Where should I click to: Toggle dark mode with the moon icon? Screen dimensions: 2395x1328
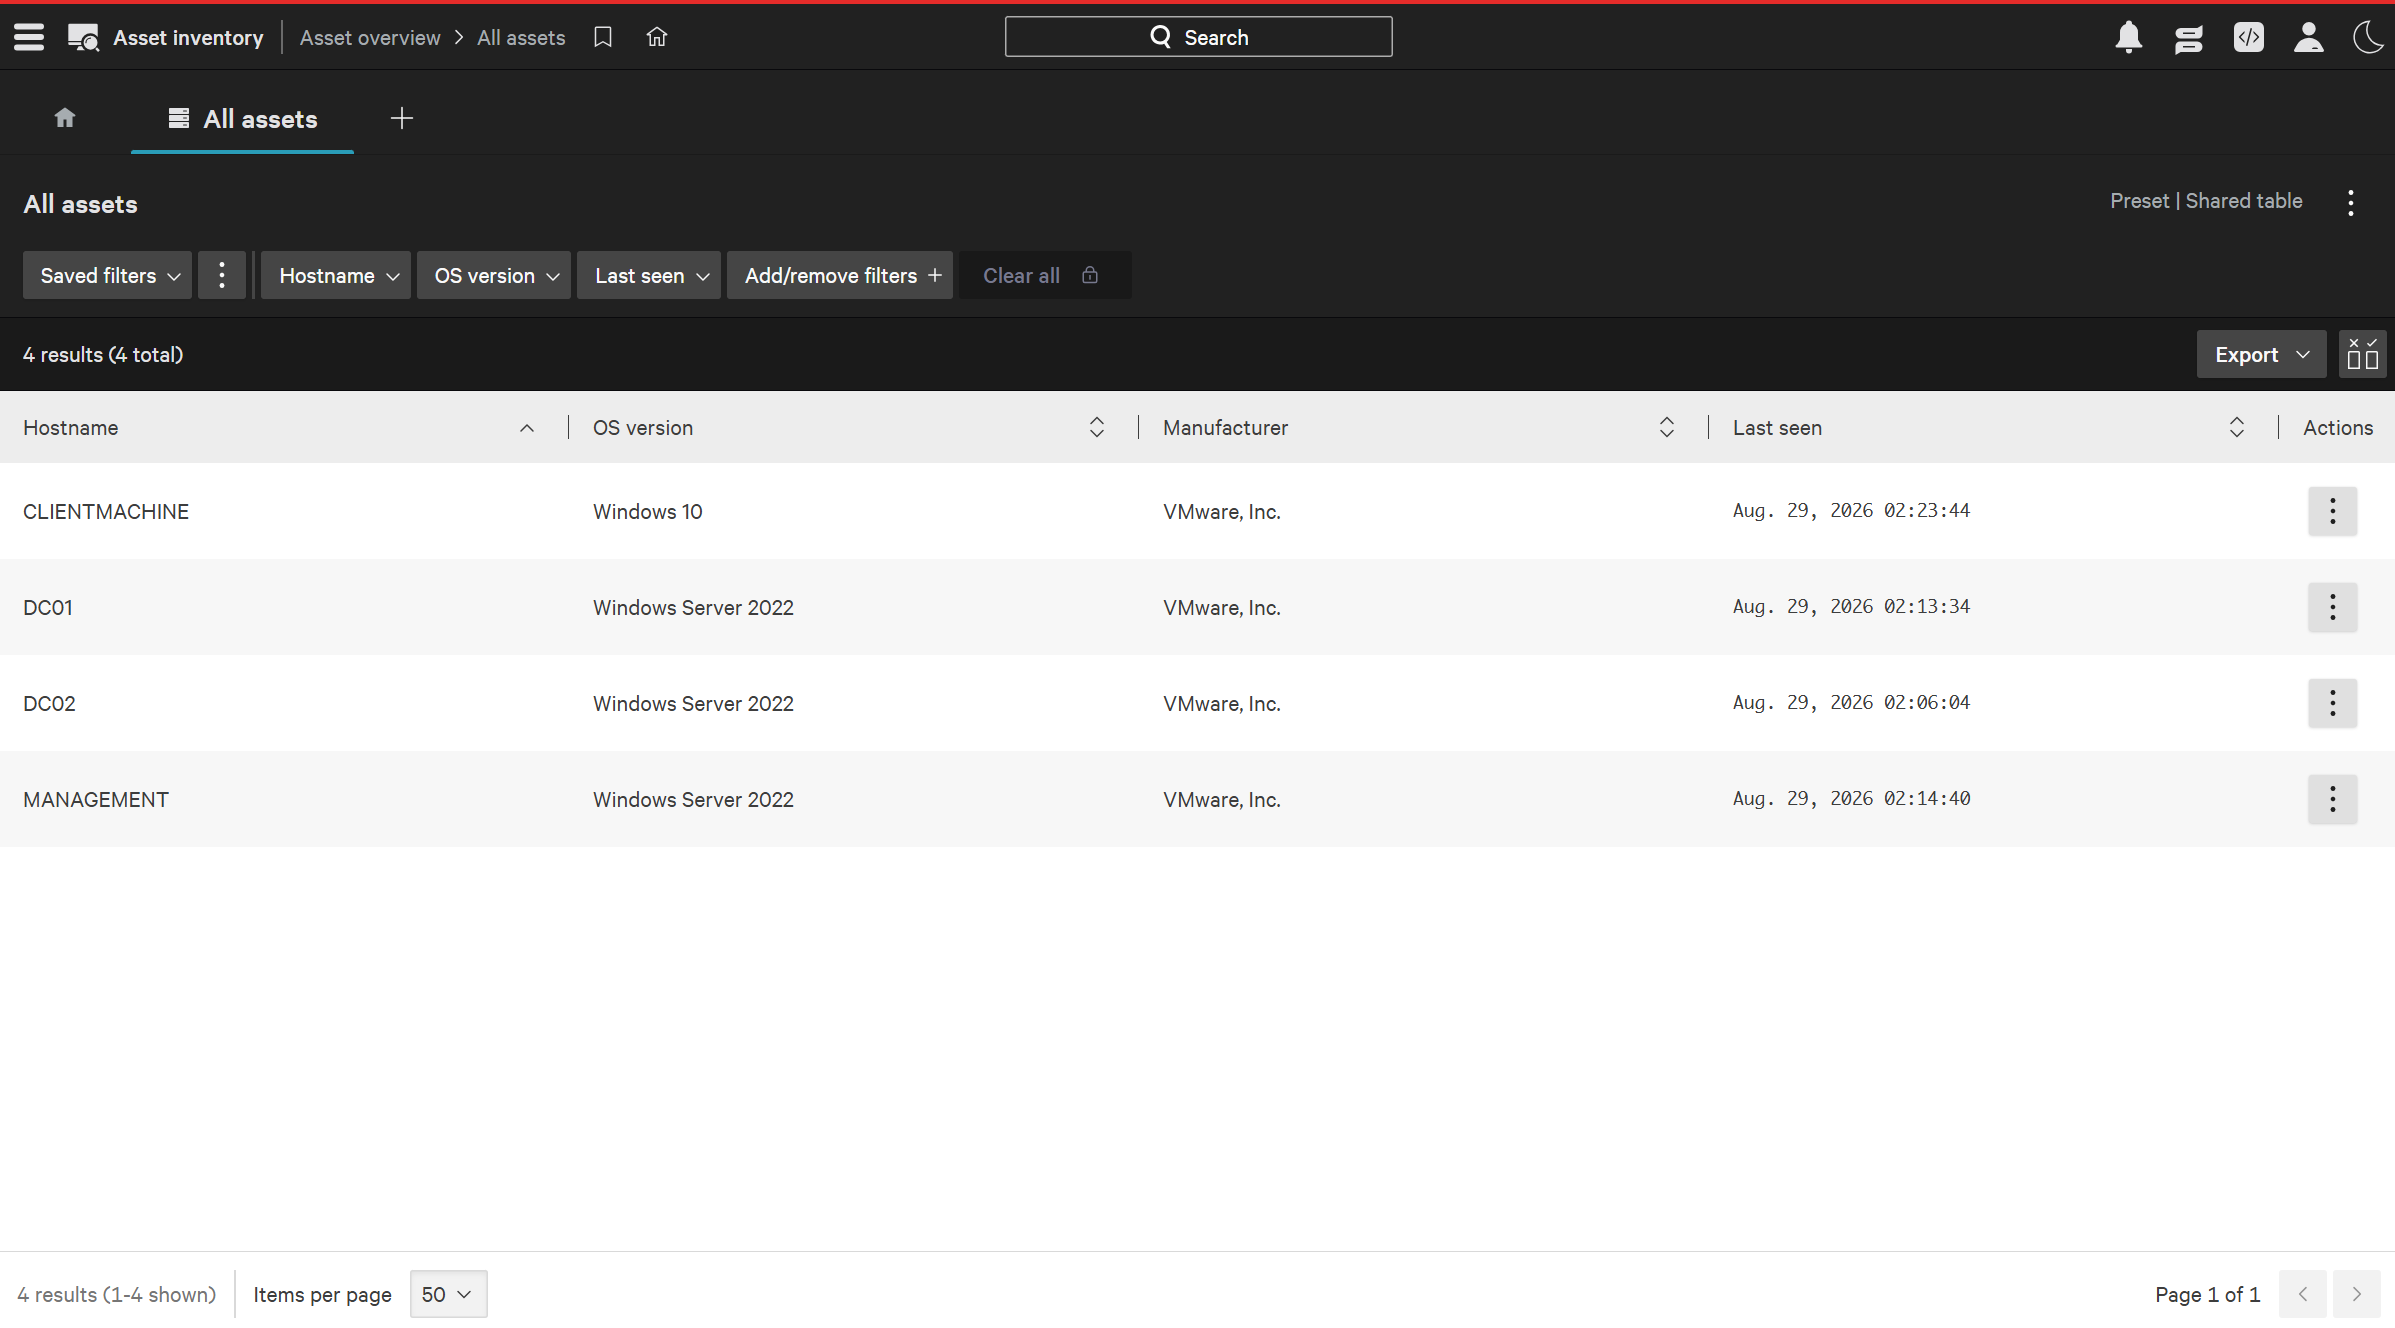[x=2369, y=37]
